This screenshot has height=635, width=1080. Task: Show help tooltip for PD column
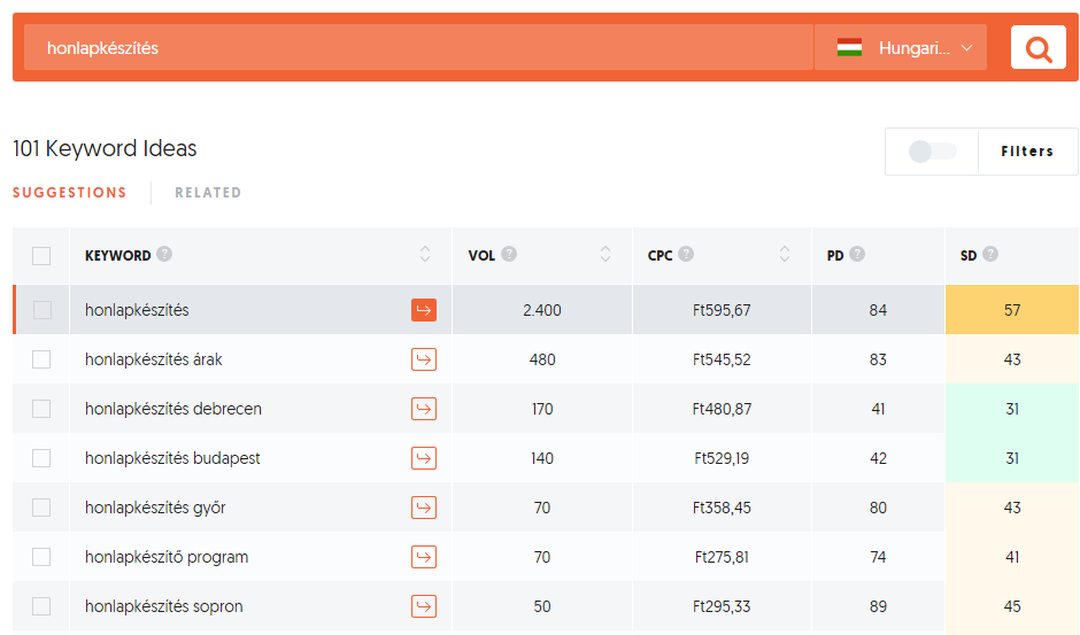tap(857, 254)
